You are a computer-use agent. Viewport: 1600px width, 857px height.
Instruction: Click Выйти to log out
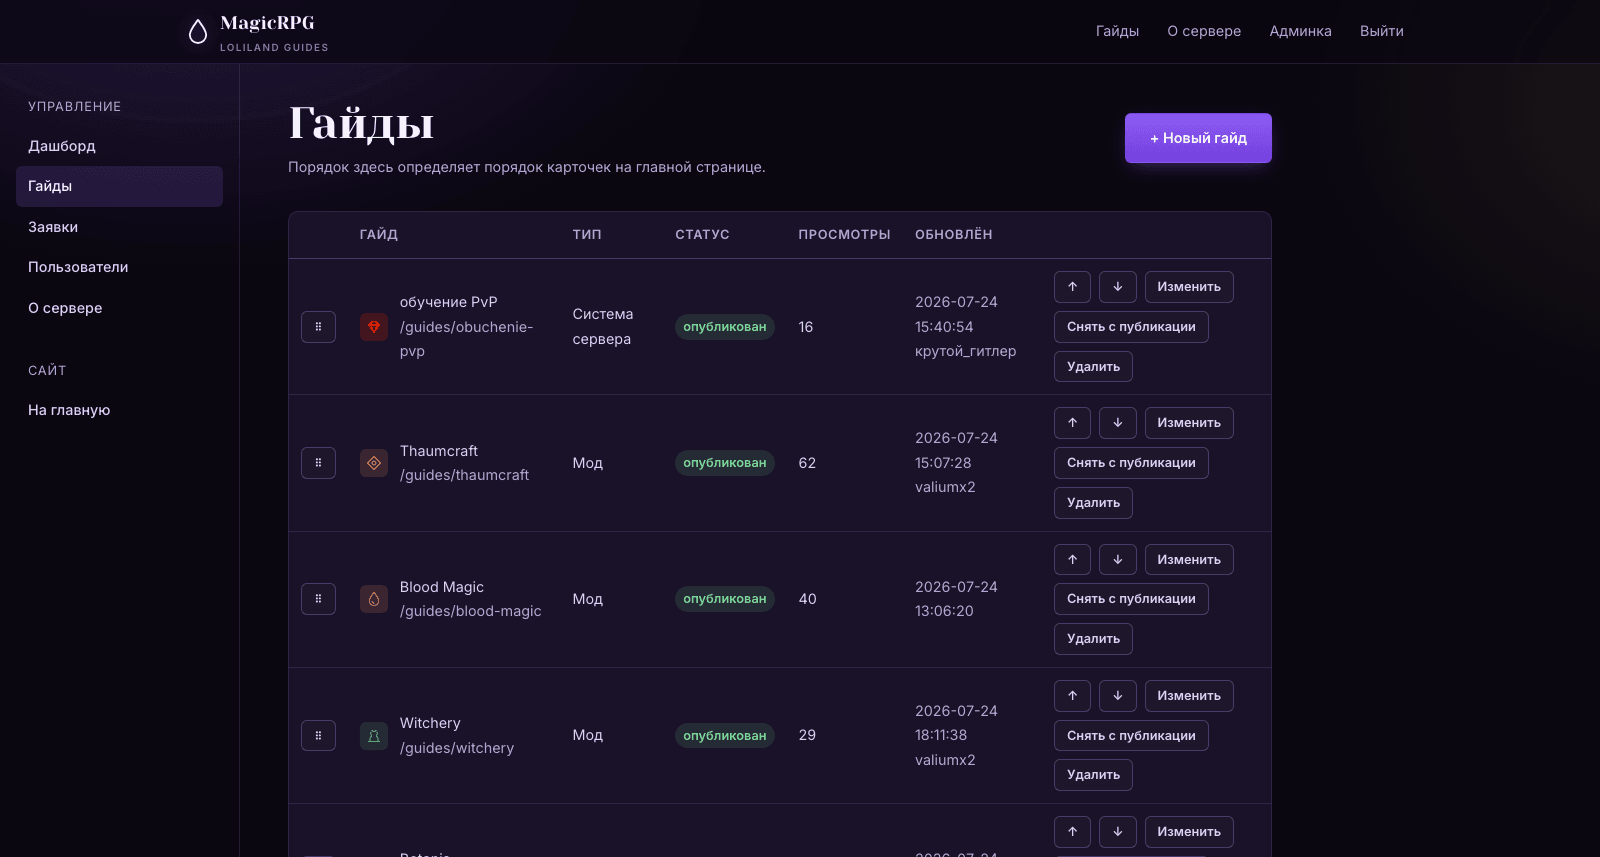coord(1381,31)
